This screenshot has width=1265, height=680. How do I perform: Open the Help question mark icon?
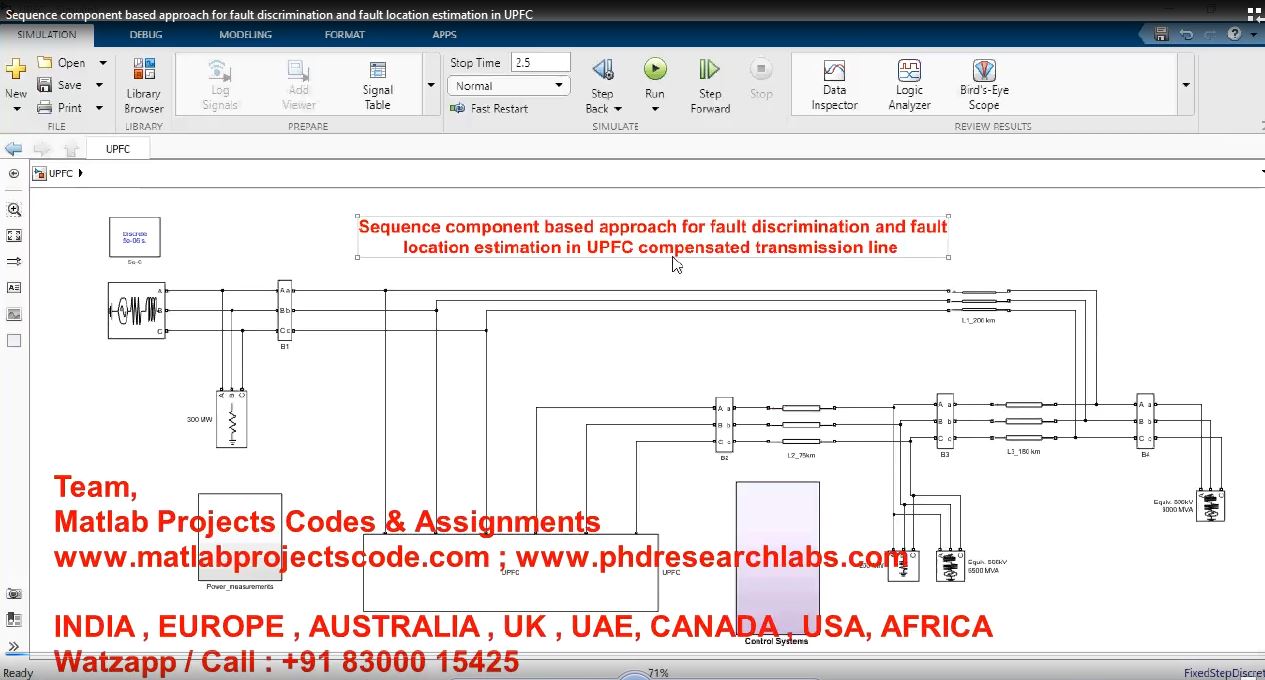1235,34
